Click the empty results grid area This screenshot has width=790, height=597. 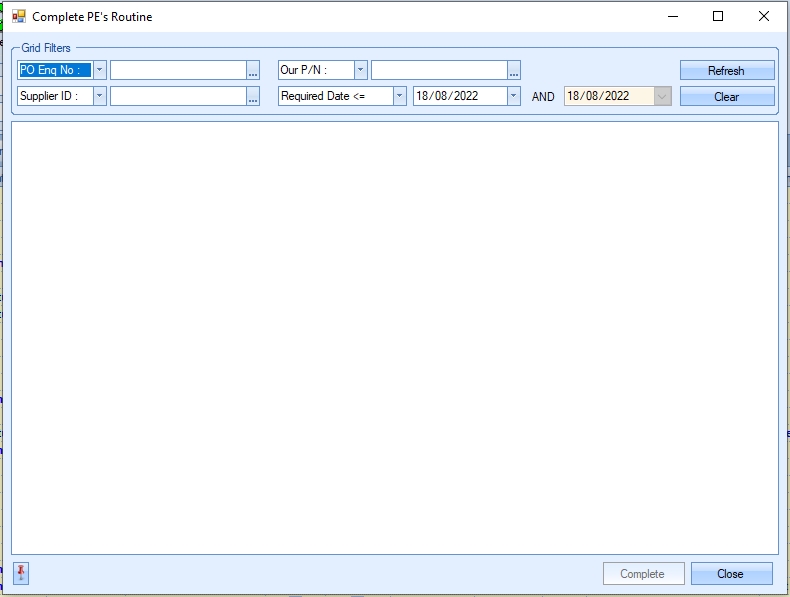[394, 337]
